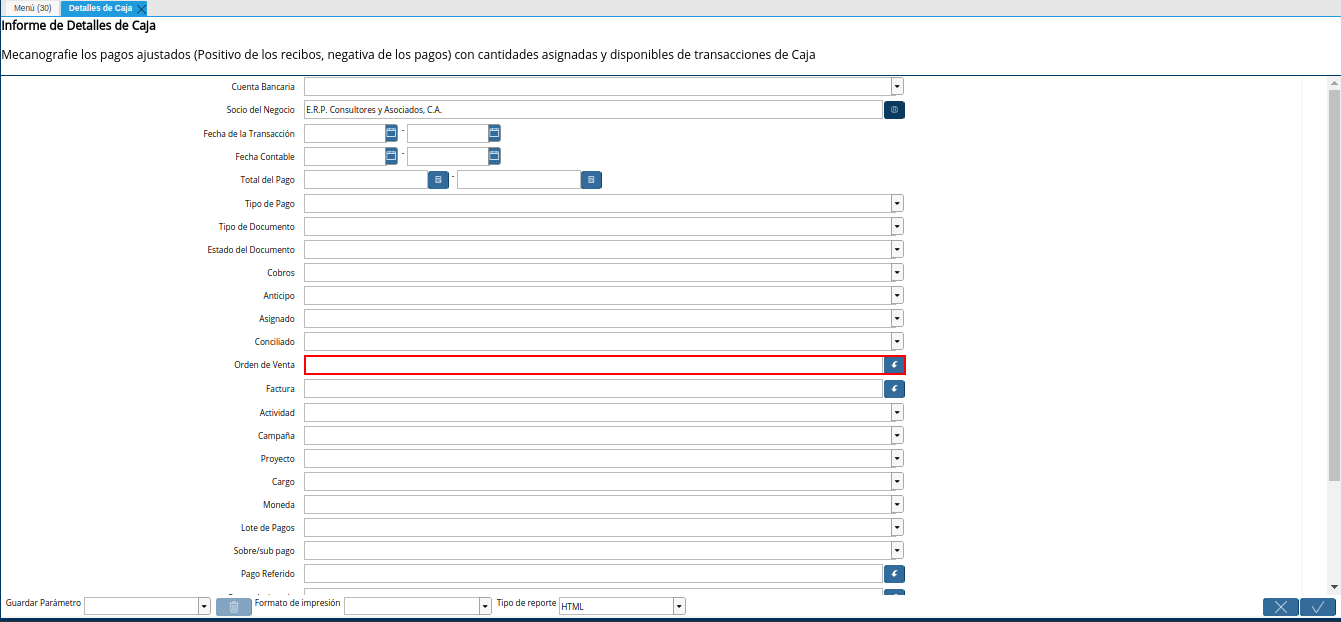Open calendar for Fecha de la Transacción end date

pyautogui.click(x=494, y=132)
